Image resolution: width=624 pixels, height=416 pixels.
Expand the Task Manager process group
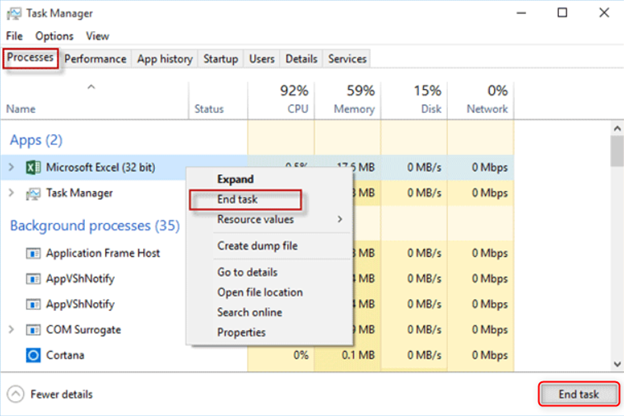pos(12,193)
